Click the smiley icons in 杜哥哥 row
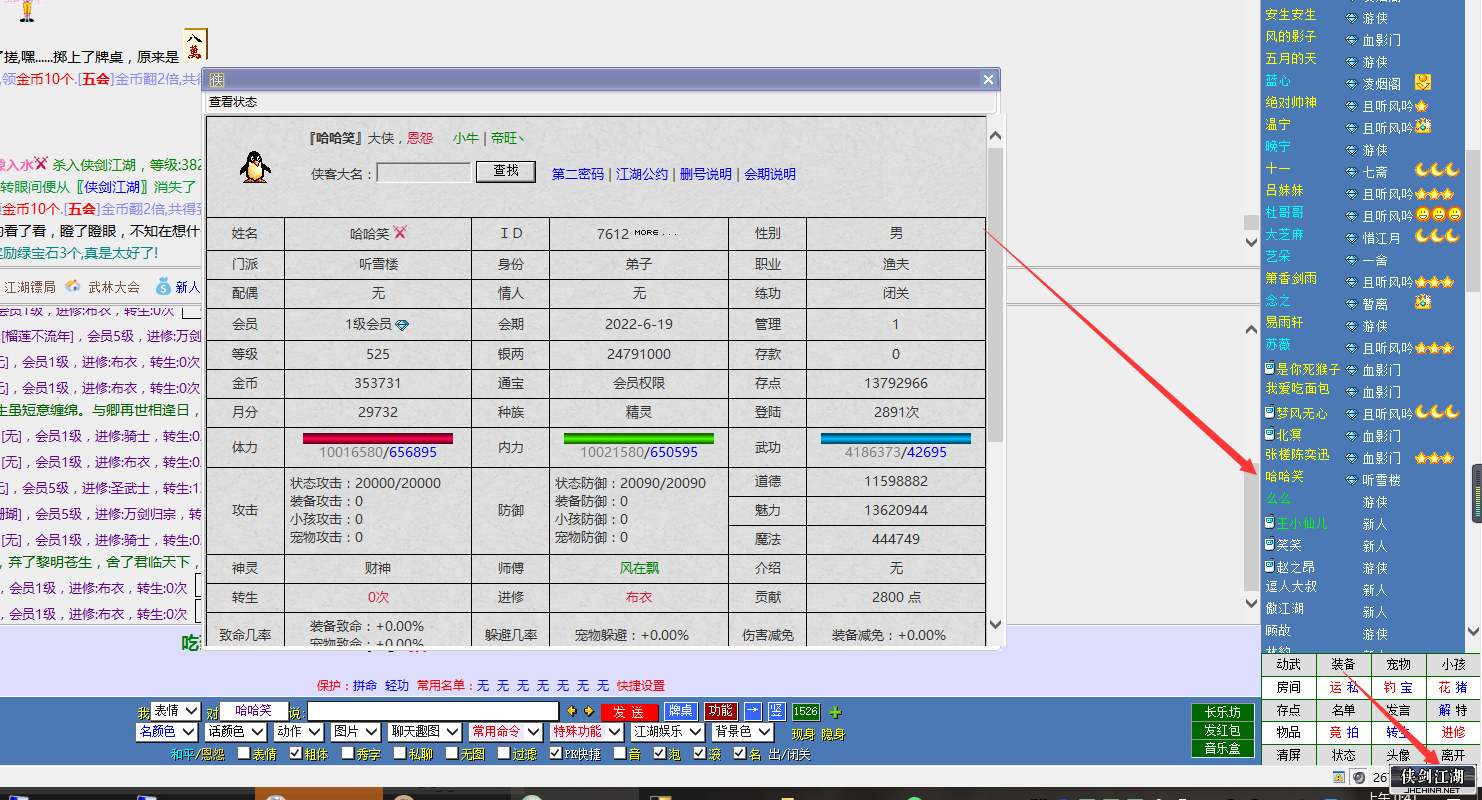Screen dimensions: 1482x800 pyautogui.click(x=1439, y=214)
